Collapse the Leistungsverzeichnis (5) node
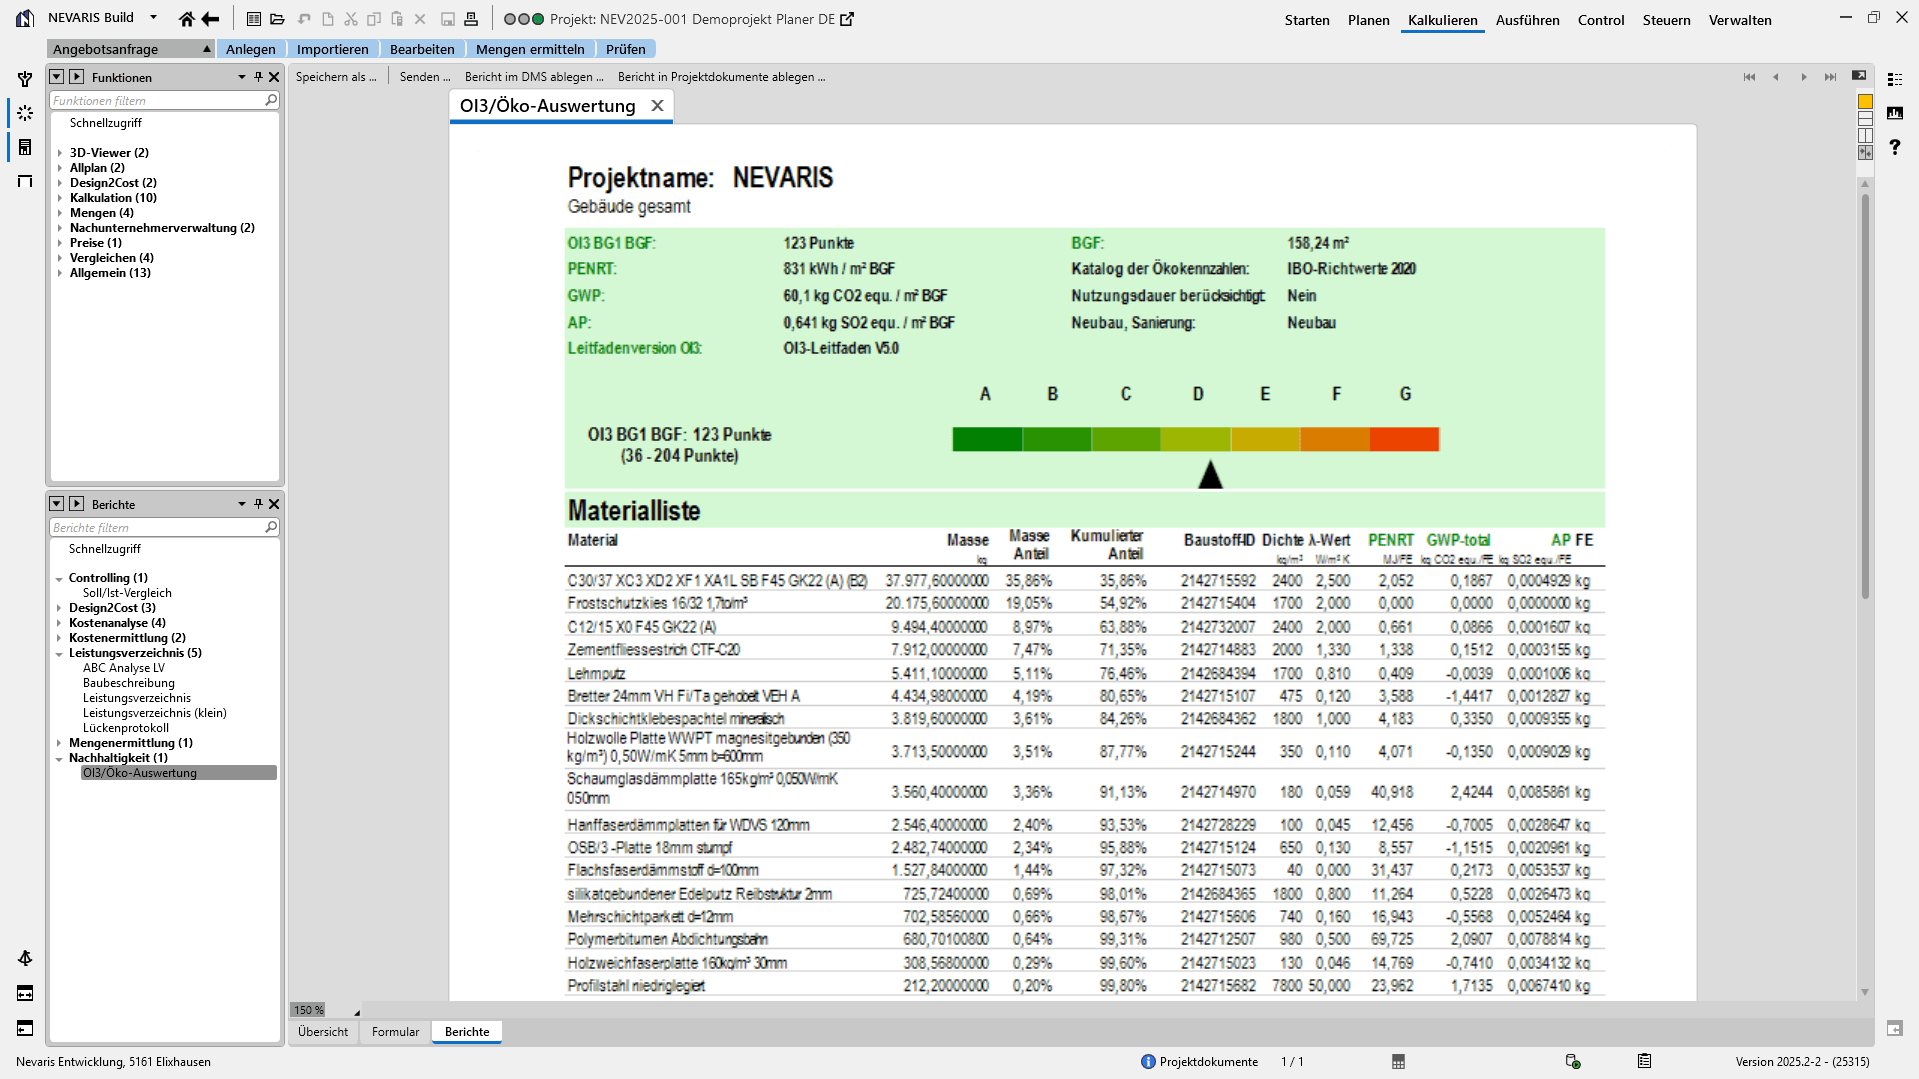This screenshot has width=1919, height=1079. pos(60,653)
